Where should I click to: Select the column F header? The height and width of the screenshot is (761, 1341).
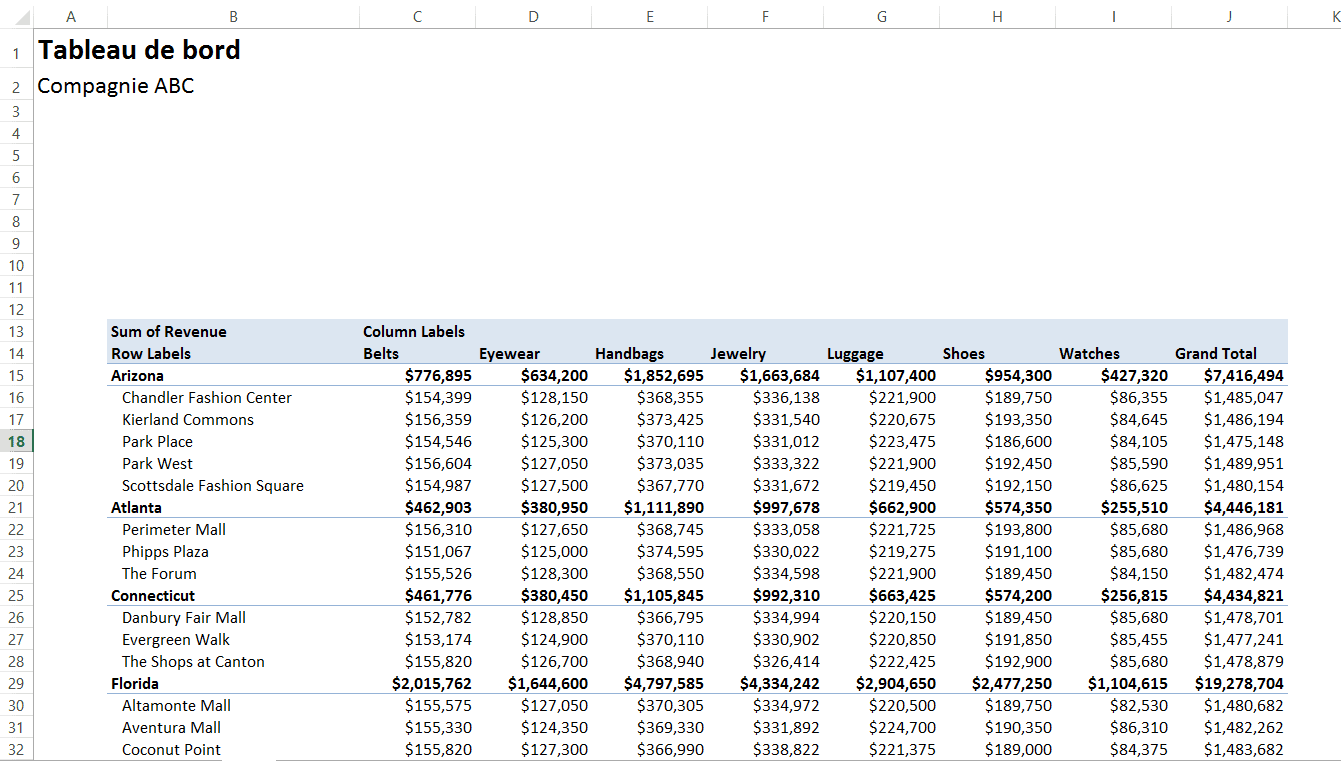[x=765, y=16]
